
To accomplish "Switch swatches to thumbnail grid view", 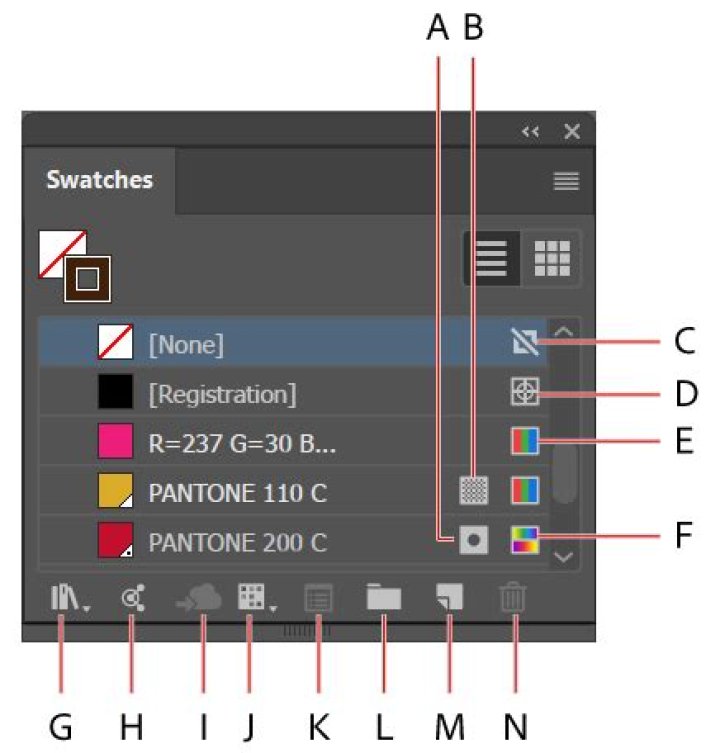I will click(x=552, y=259).
